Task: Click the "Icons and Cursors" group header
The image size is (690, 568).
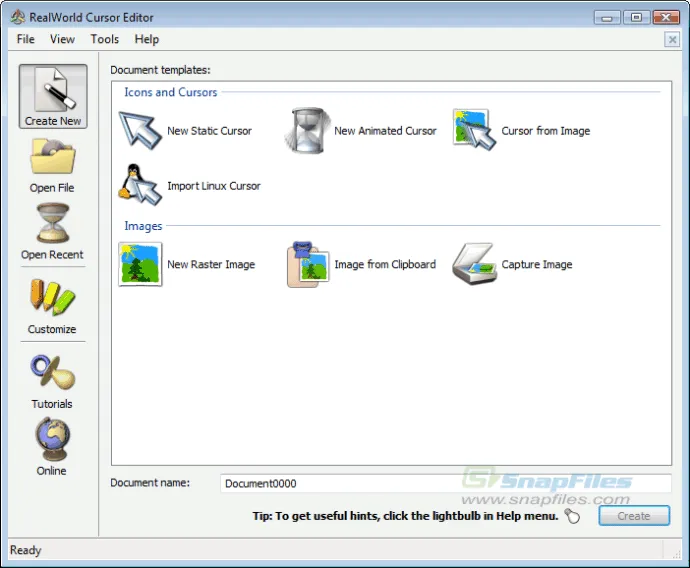Action: point(171,92)
